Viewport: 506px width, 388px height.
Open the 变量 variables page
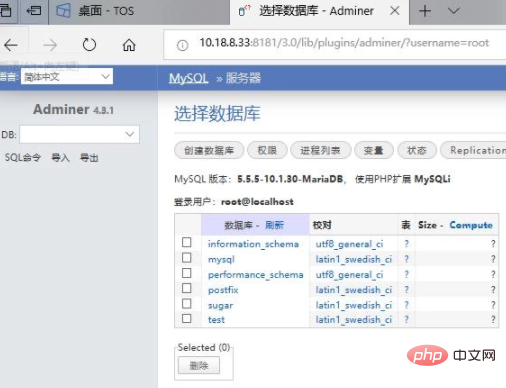click(x=374, y=150)
